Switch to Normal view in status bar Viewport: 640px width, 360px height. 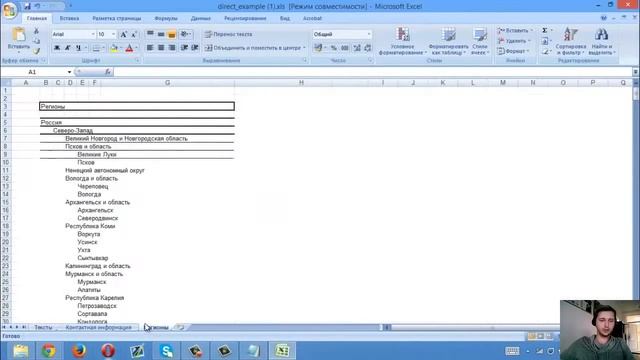point(531,336)
